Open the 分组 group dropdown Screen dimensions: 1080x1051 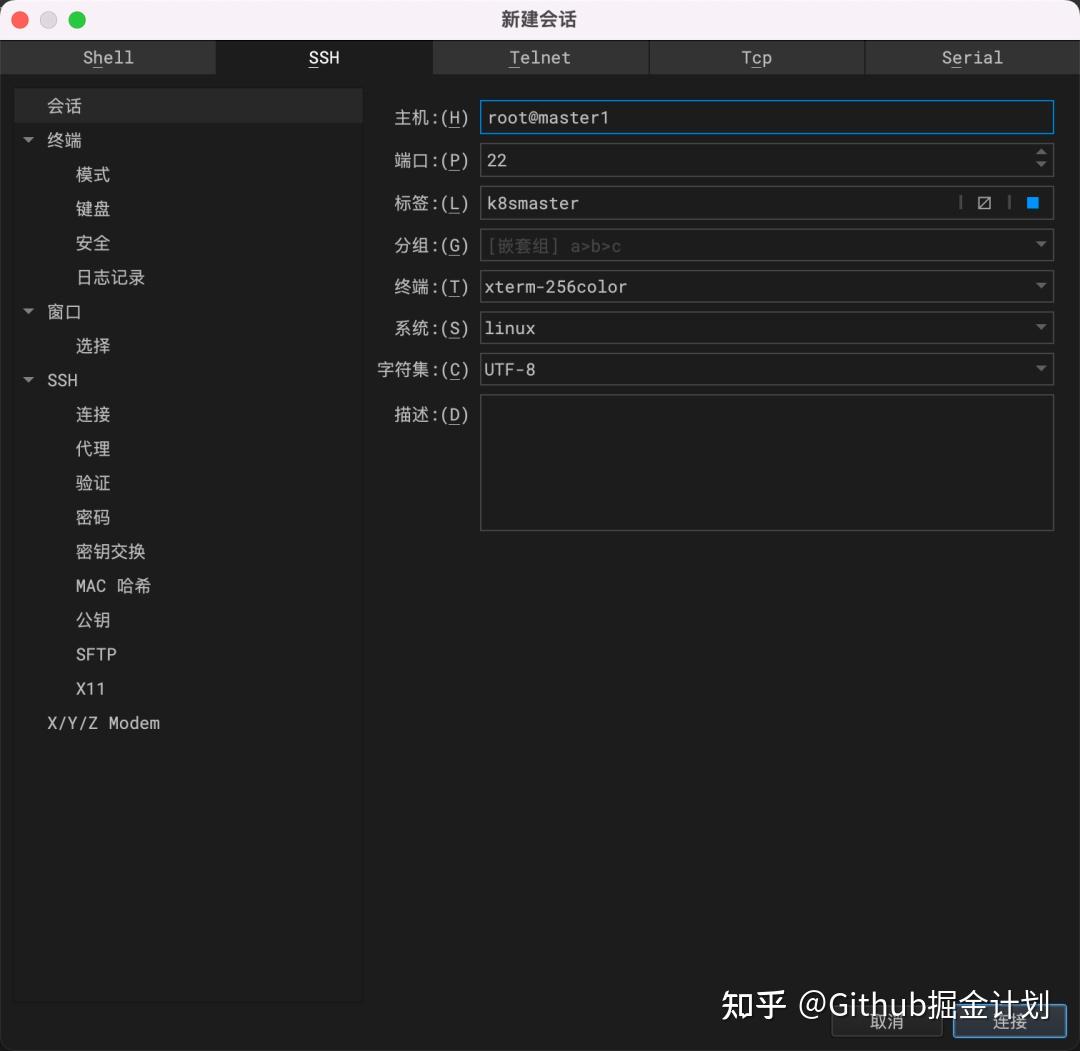[767, 245]
